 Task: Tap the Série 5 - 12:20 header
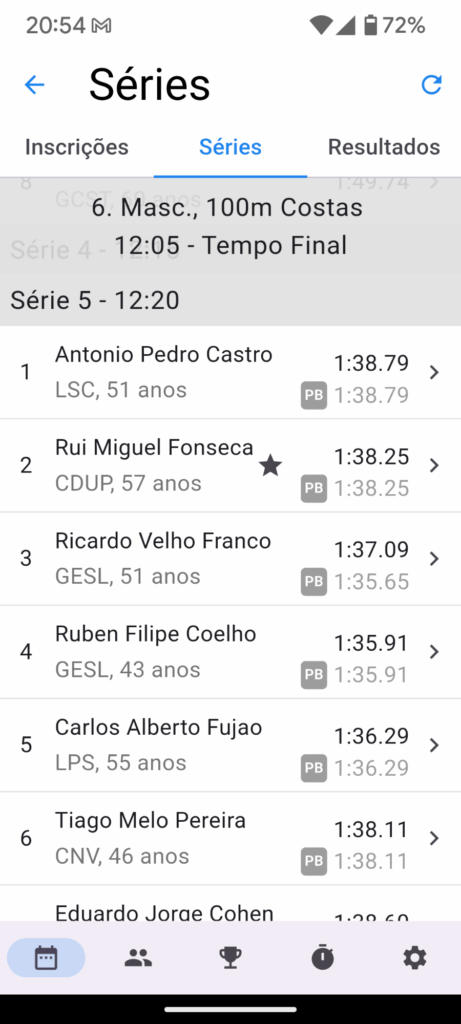95,300
